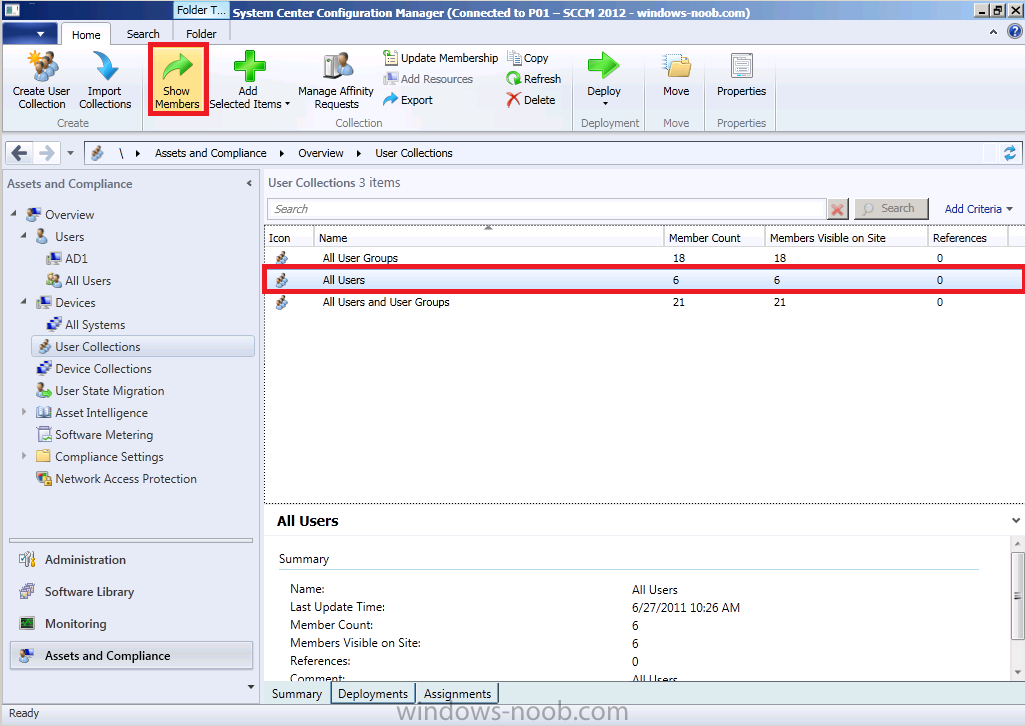Screen dimensions: 1025x726
Task: Delete the selected collection
Action: 531,99
